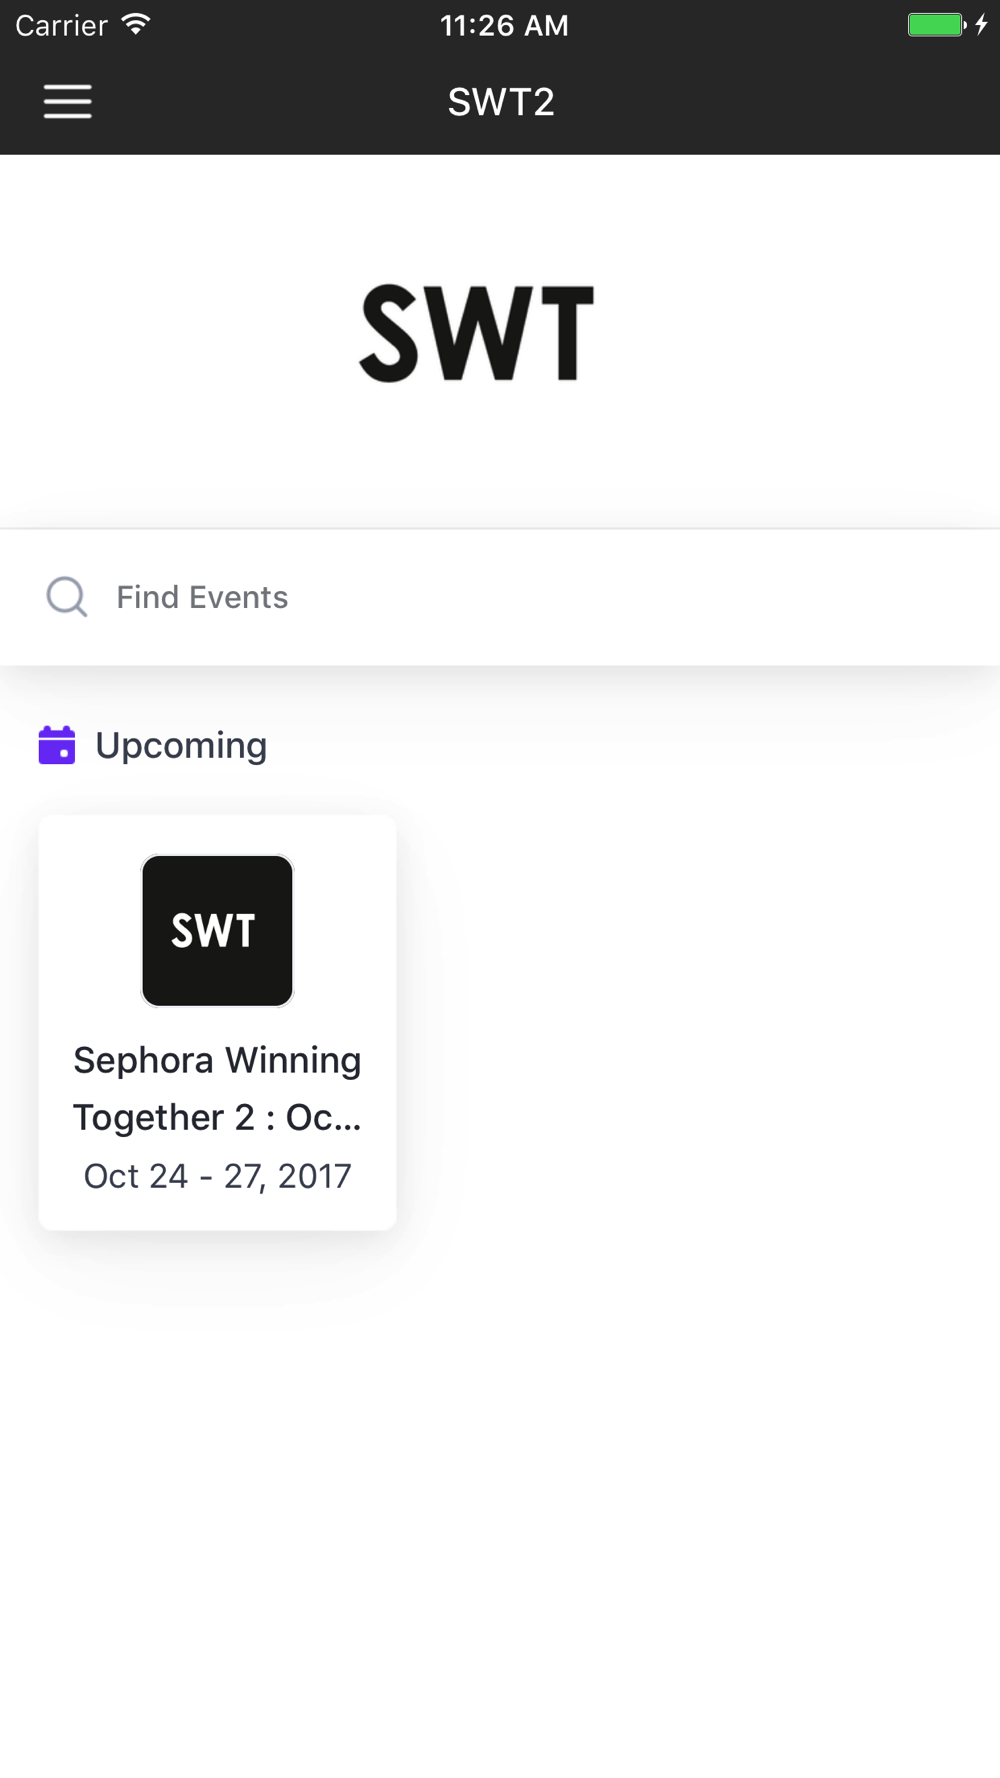Focus the Find Events search field

coord(500,597)
